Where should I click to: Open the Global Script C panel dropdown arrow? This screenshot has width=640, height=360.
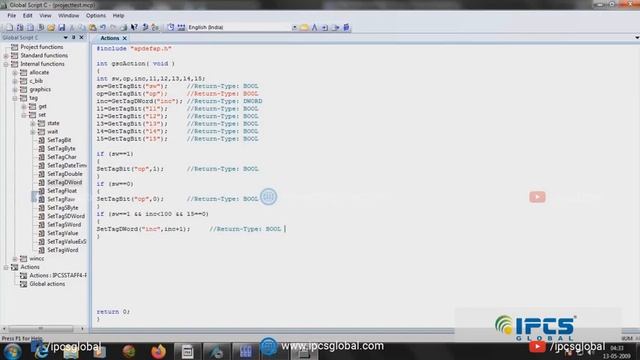(65, 38)
